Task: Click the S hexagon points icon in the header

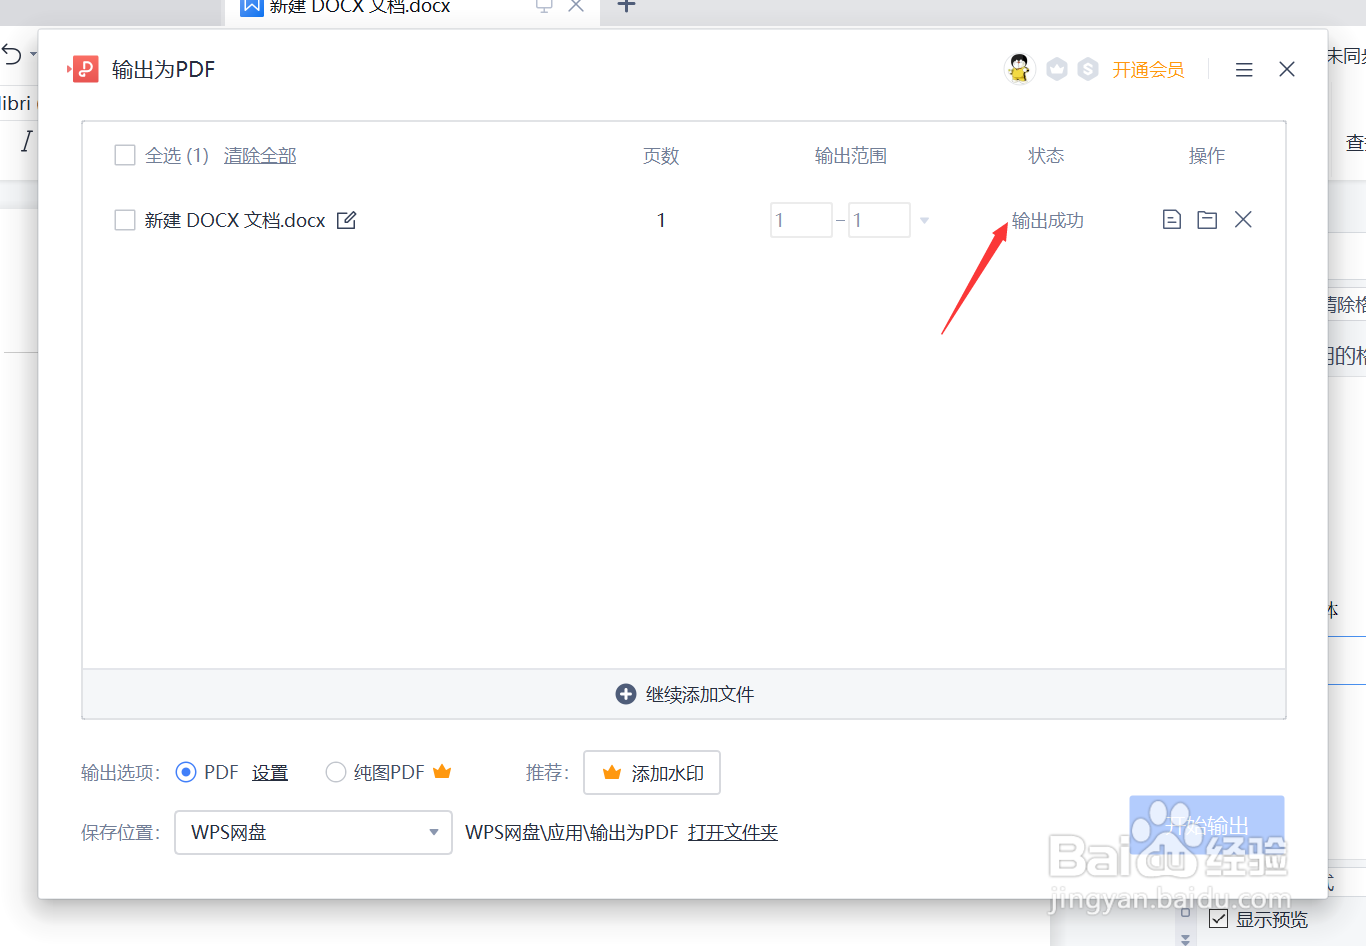Action: 1087,69
